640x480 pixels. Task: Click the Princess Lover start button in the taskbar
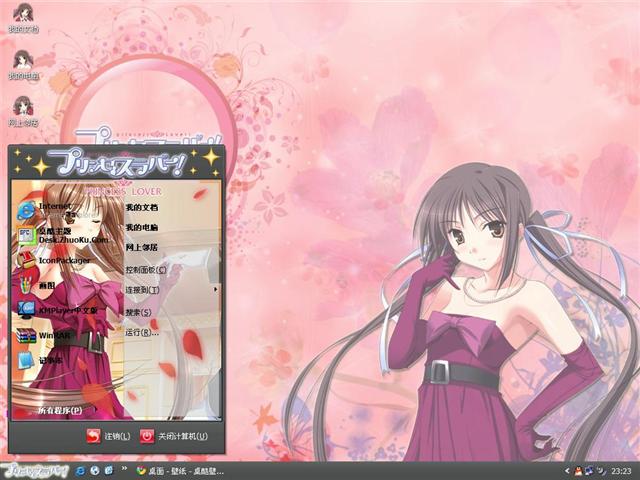coord(35,471)
